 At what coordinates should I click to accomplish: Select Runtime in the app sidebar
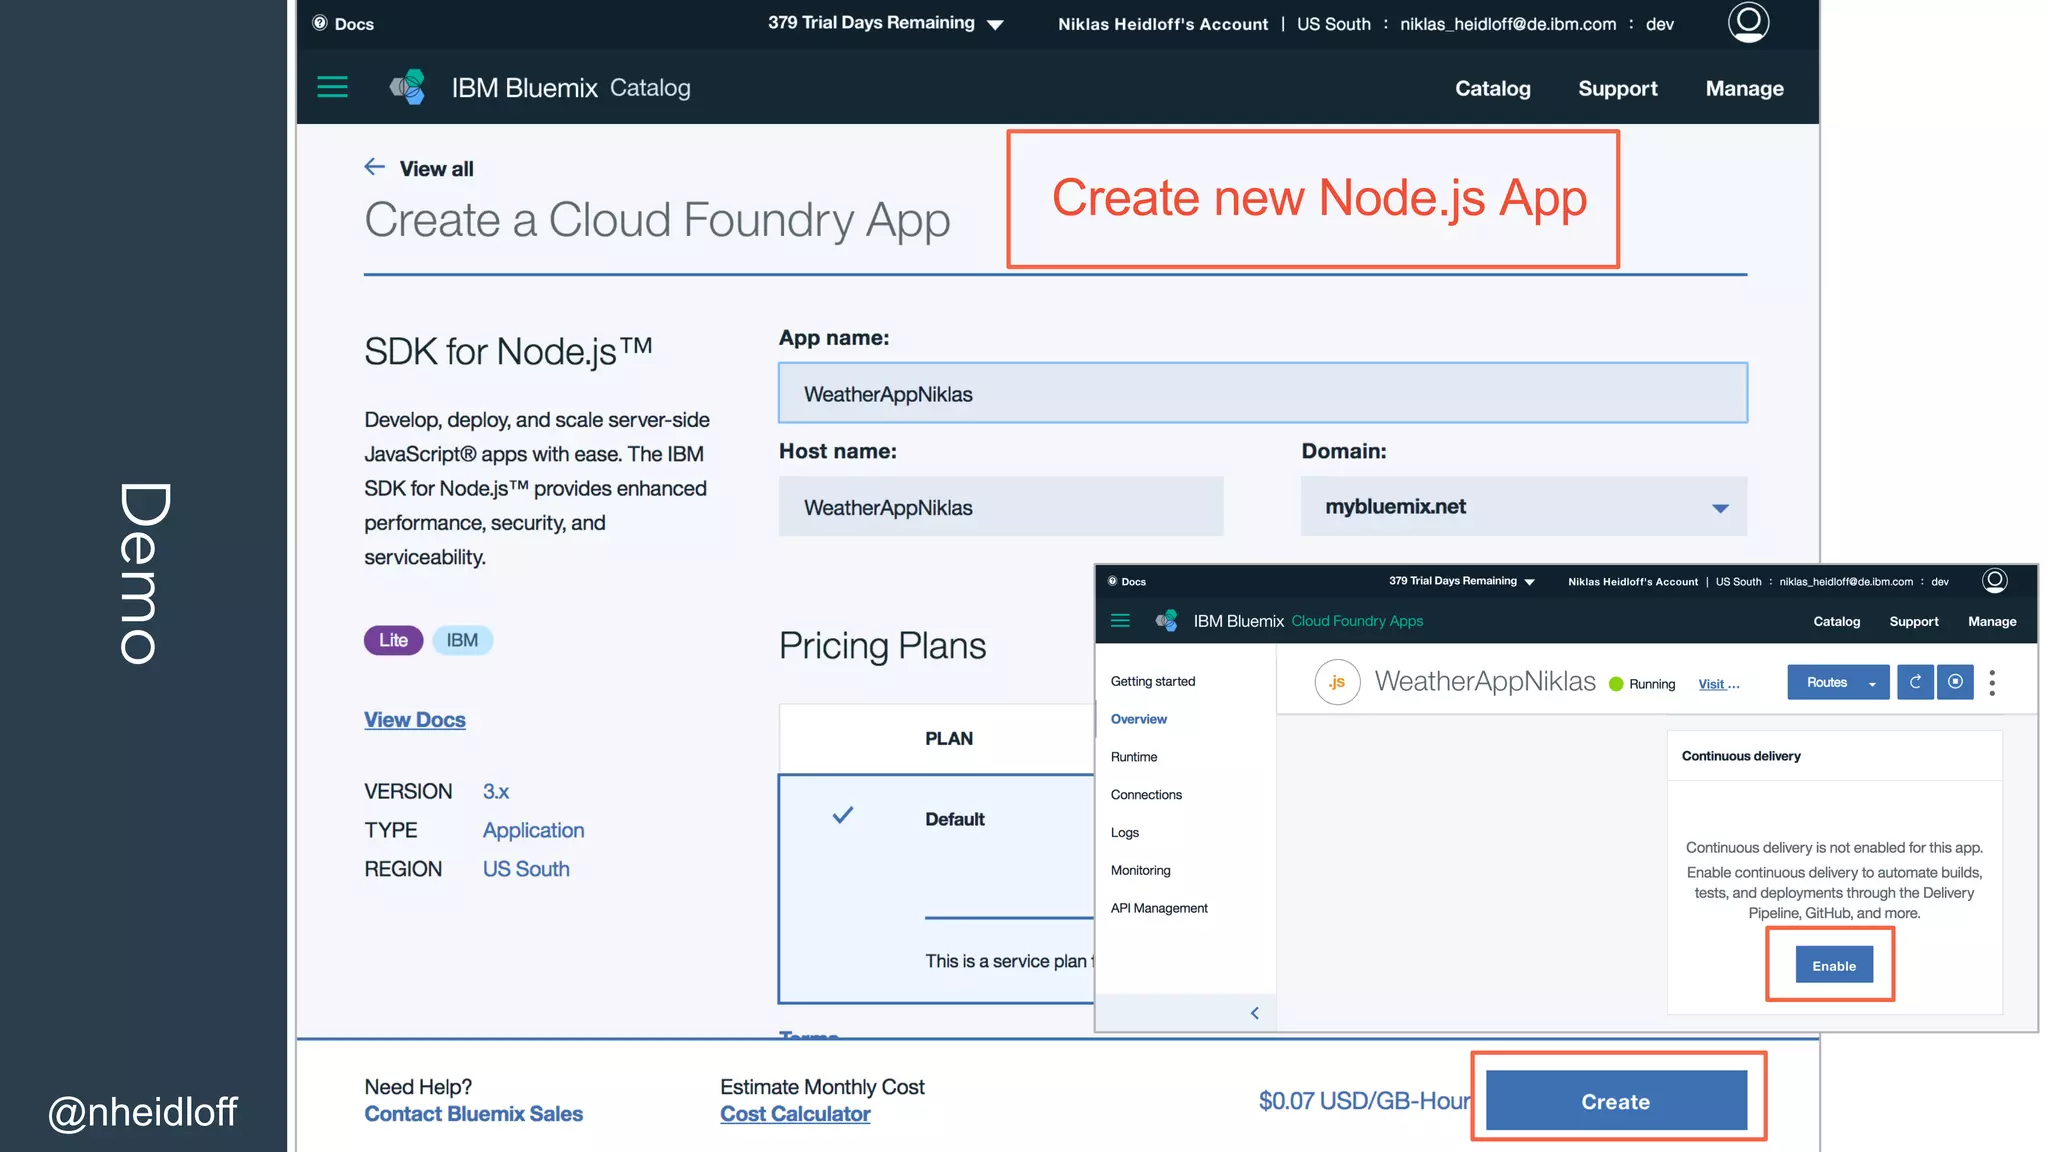[x=1133, y=757]
